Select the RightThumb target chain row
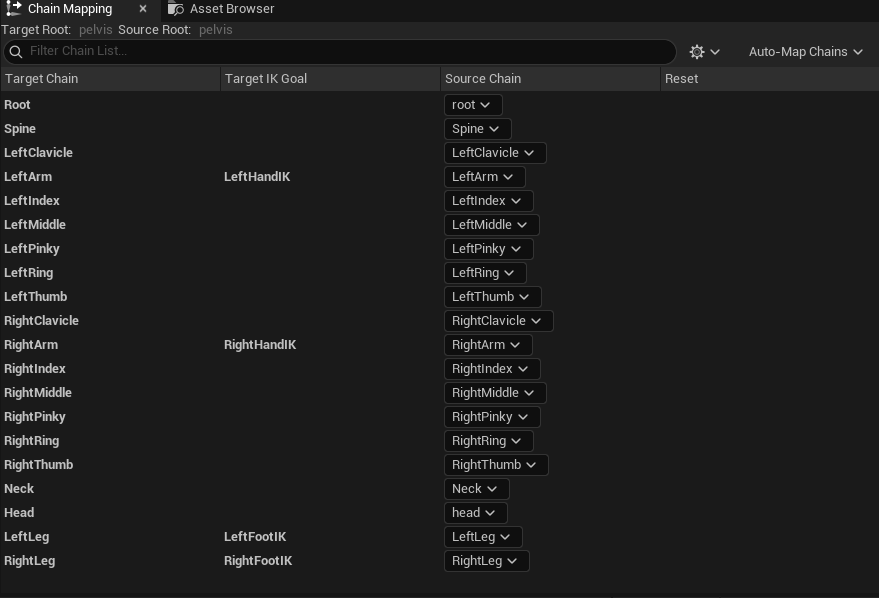This screenshot has height=598, width=879. point(39,465)
